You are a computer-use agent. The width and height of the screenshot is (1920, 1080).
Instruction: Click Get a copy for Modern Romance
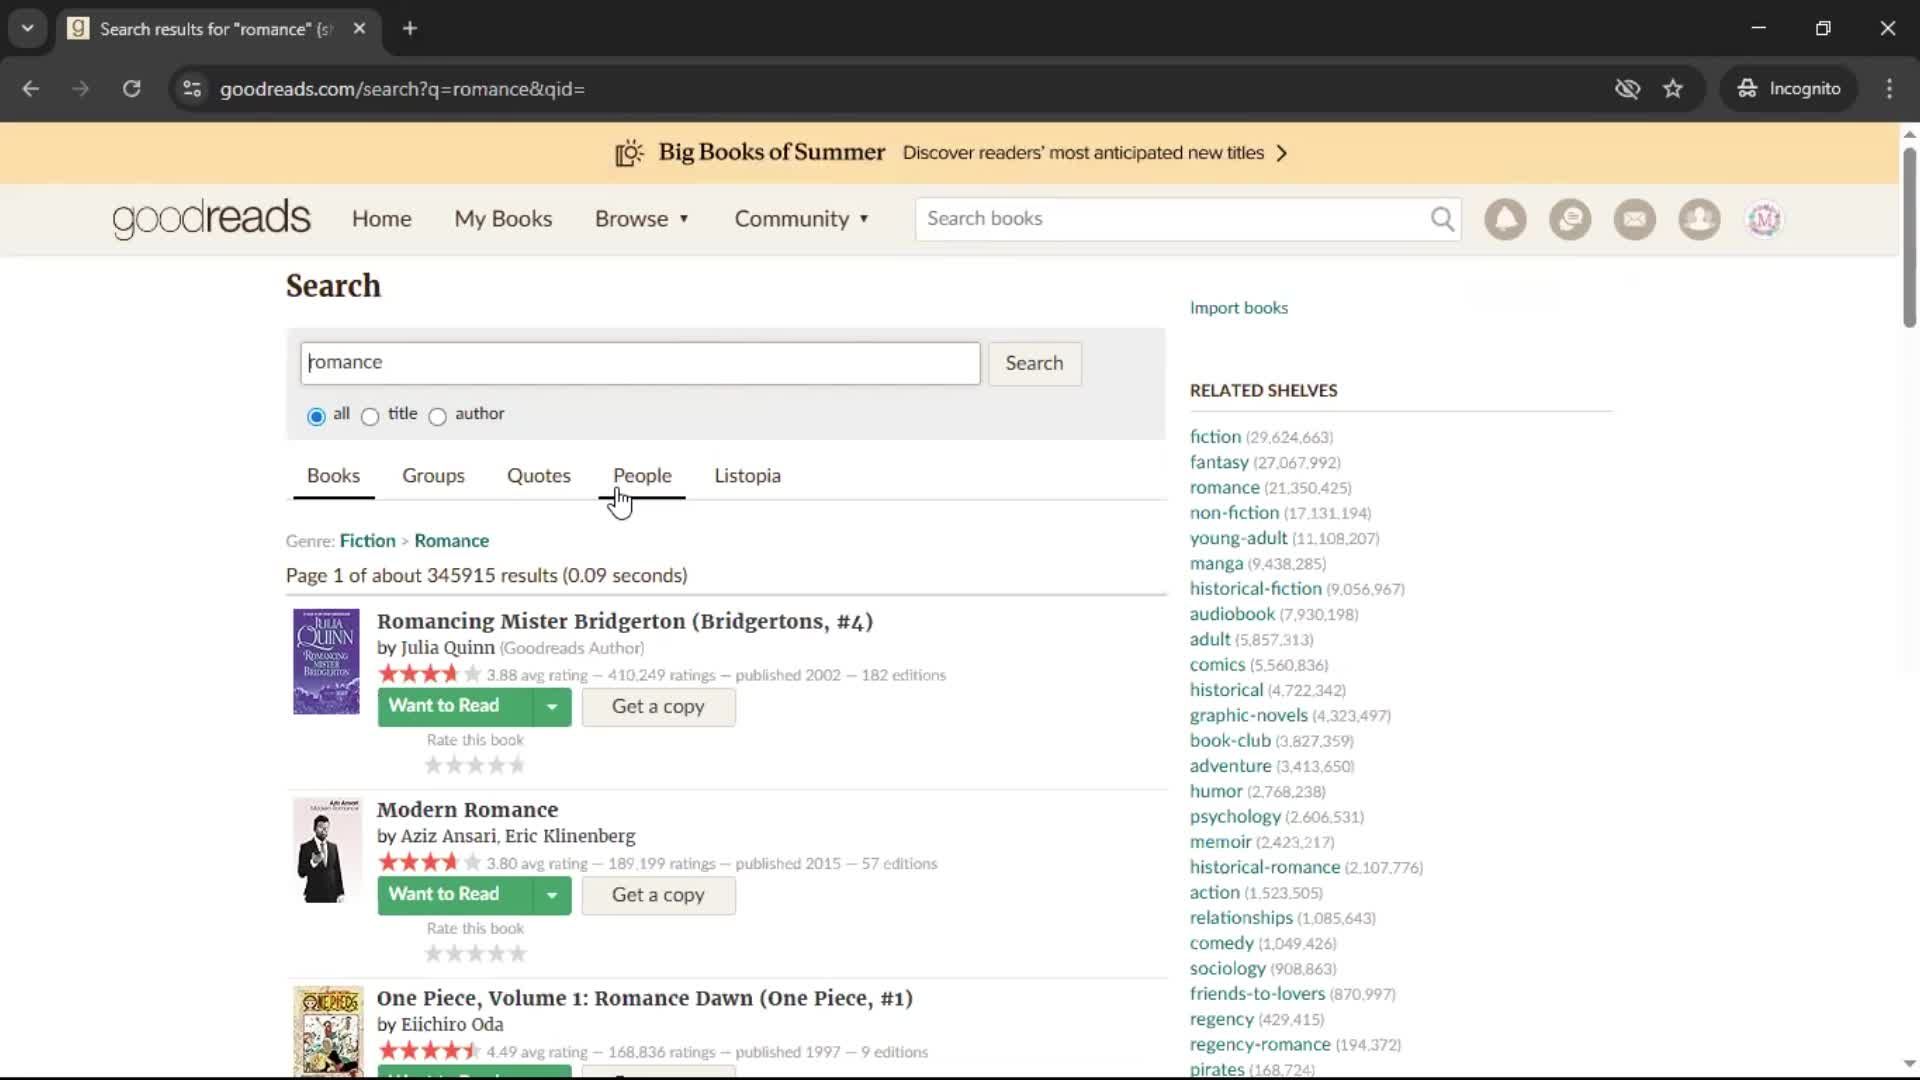coord(658,895)
